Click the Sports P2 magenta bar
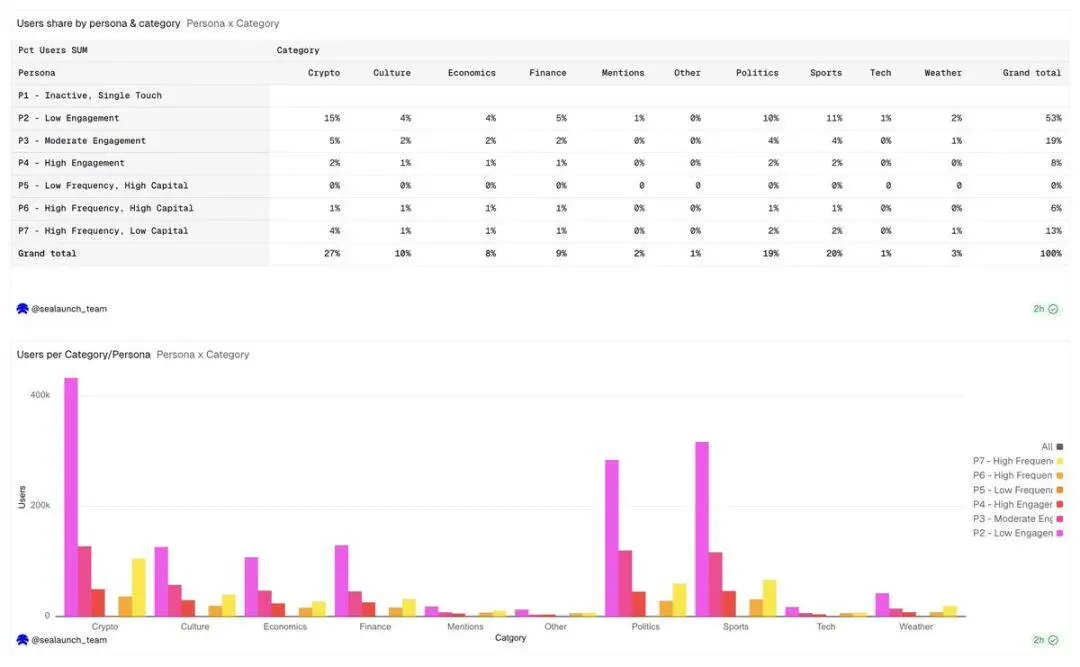Viewport: 1080px width, 667px height. coord(702,529)
